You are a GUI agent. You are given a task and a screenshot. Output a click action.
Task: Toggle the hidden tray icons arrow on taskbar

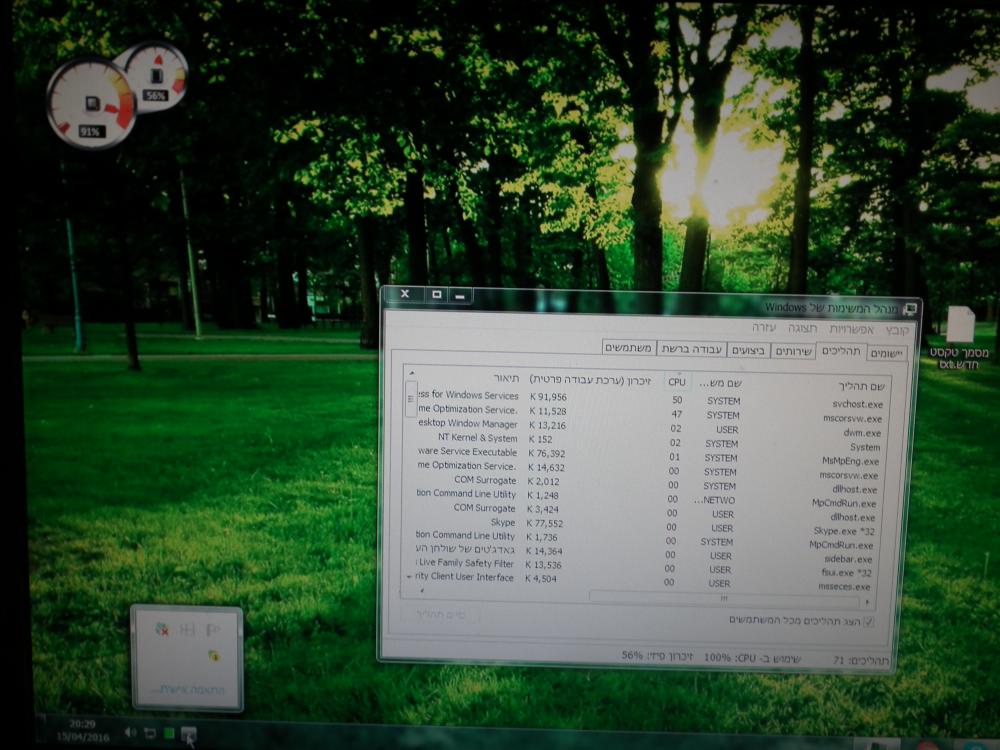click(x=188, y=736)
